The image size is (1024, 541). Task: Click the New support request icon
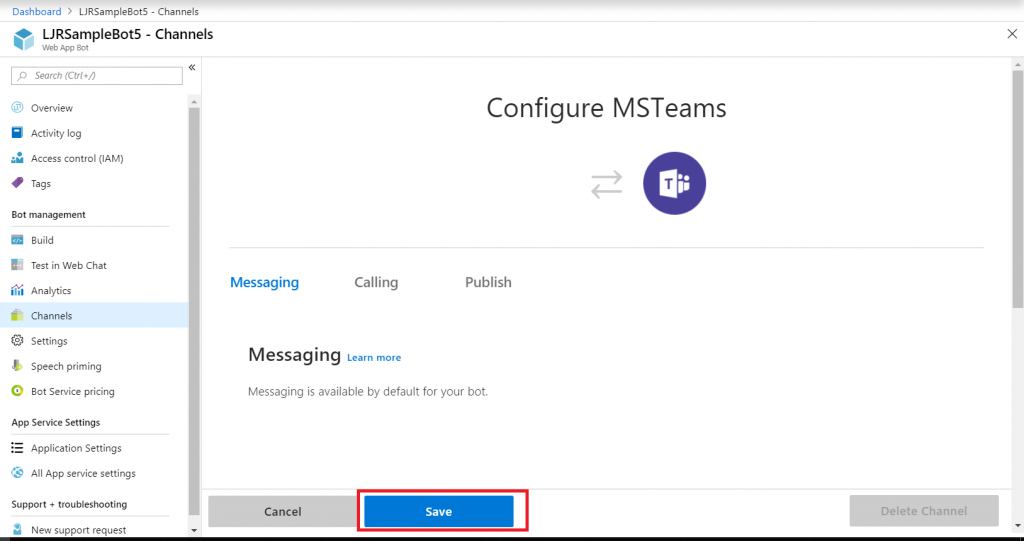pos(18,529)
